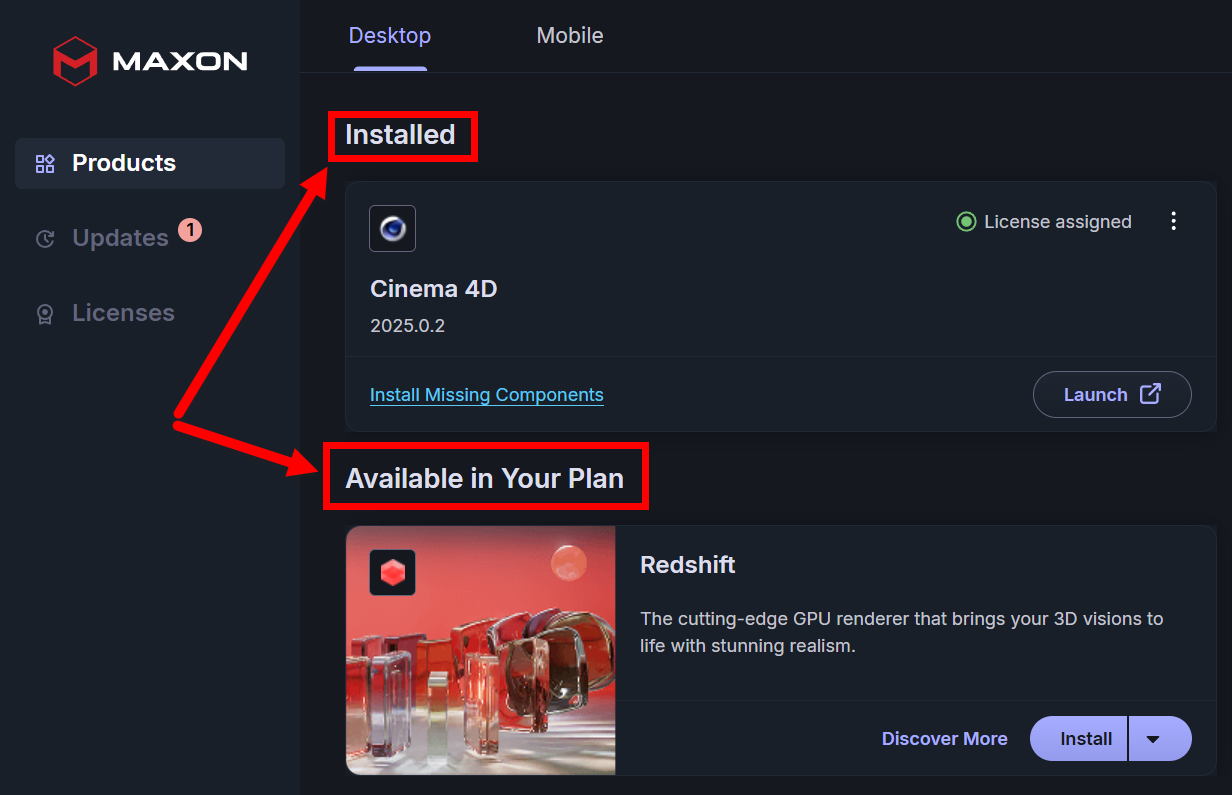Install Redshift
1232x795 pixels.
point(1085,739)
